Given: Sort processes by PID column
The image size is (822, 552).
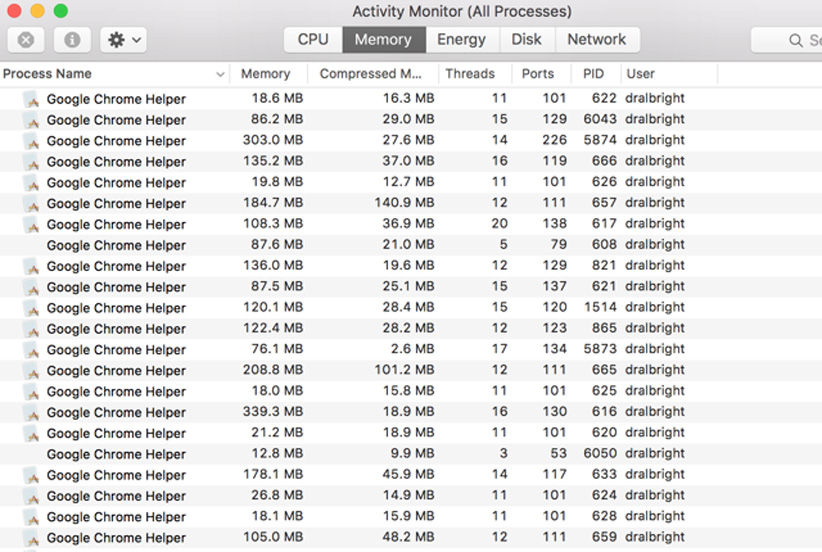Looking at the screenshot, I should [593, 74].
